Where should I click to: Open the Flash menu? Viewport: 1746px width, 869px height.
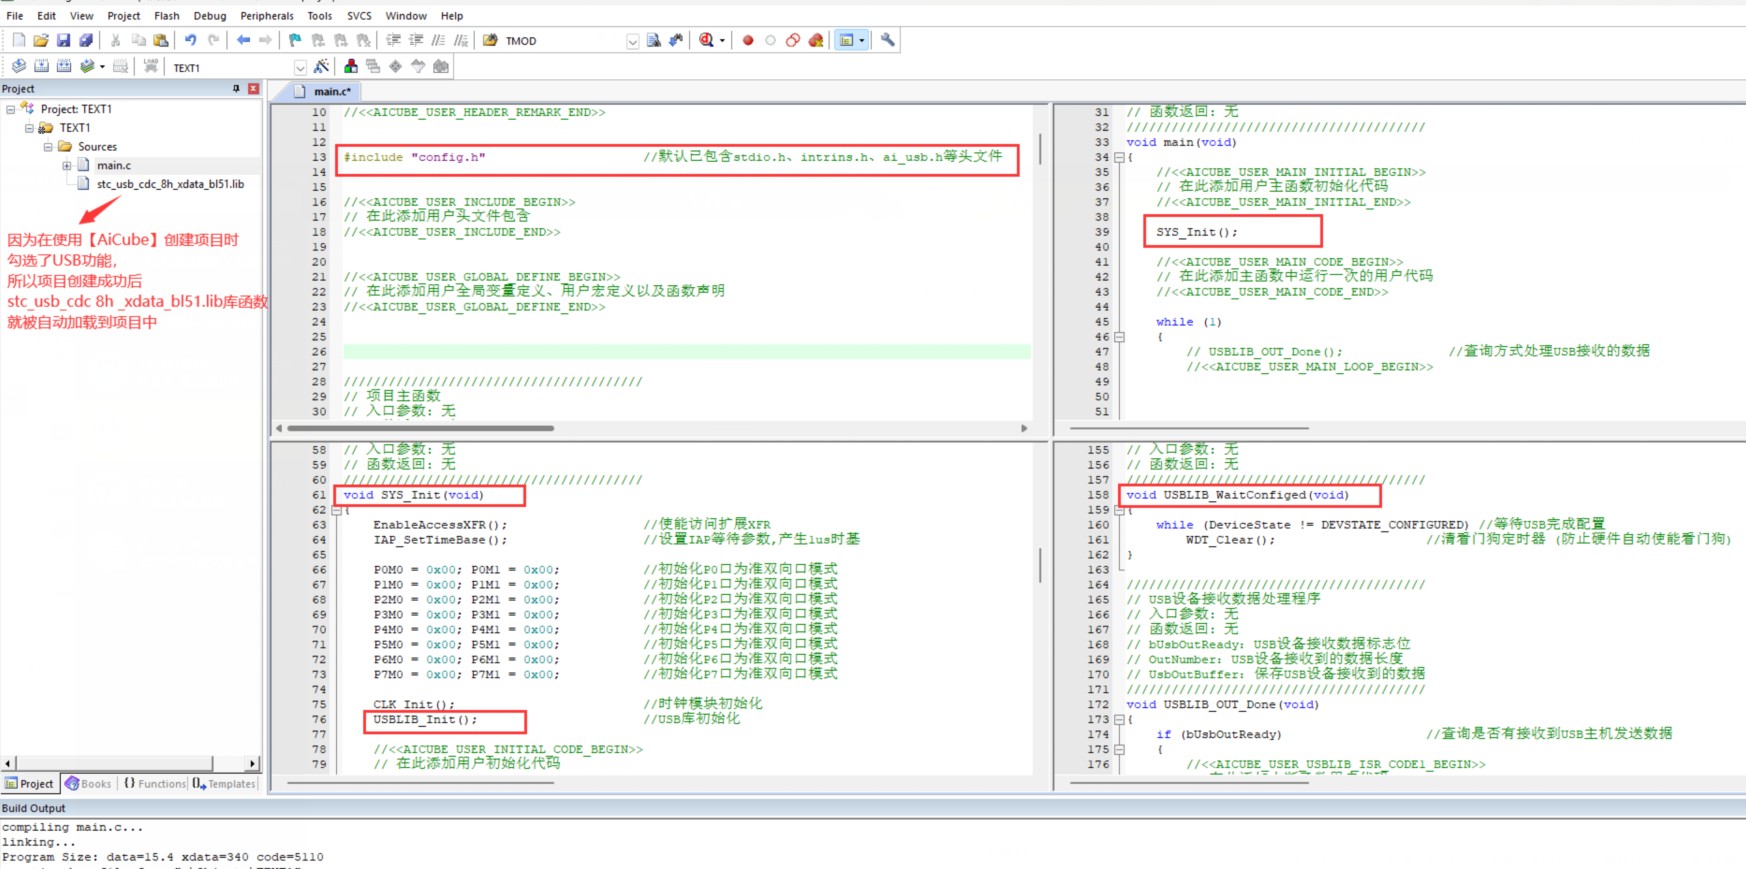click(167, 16)
